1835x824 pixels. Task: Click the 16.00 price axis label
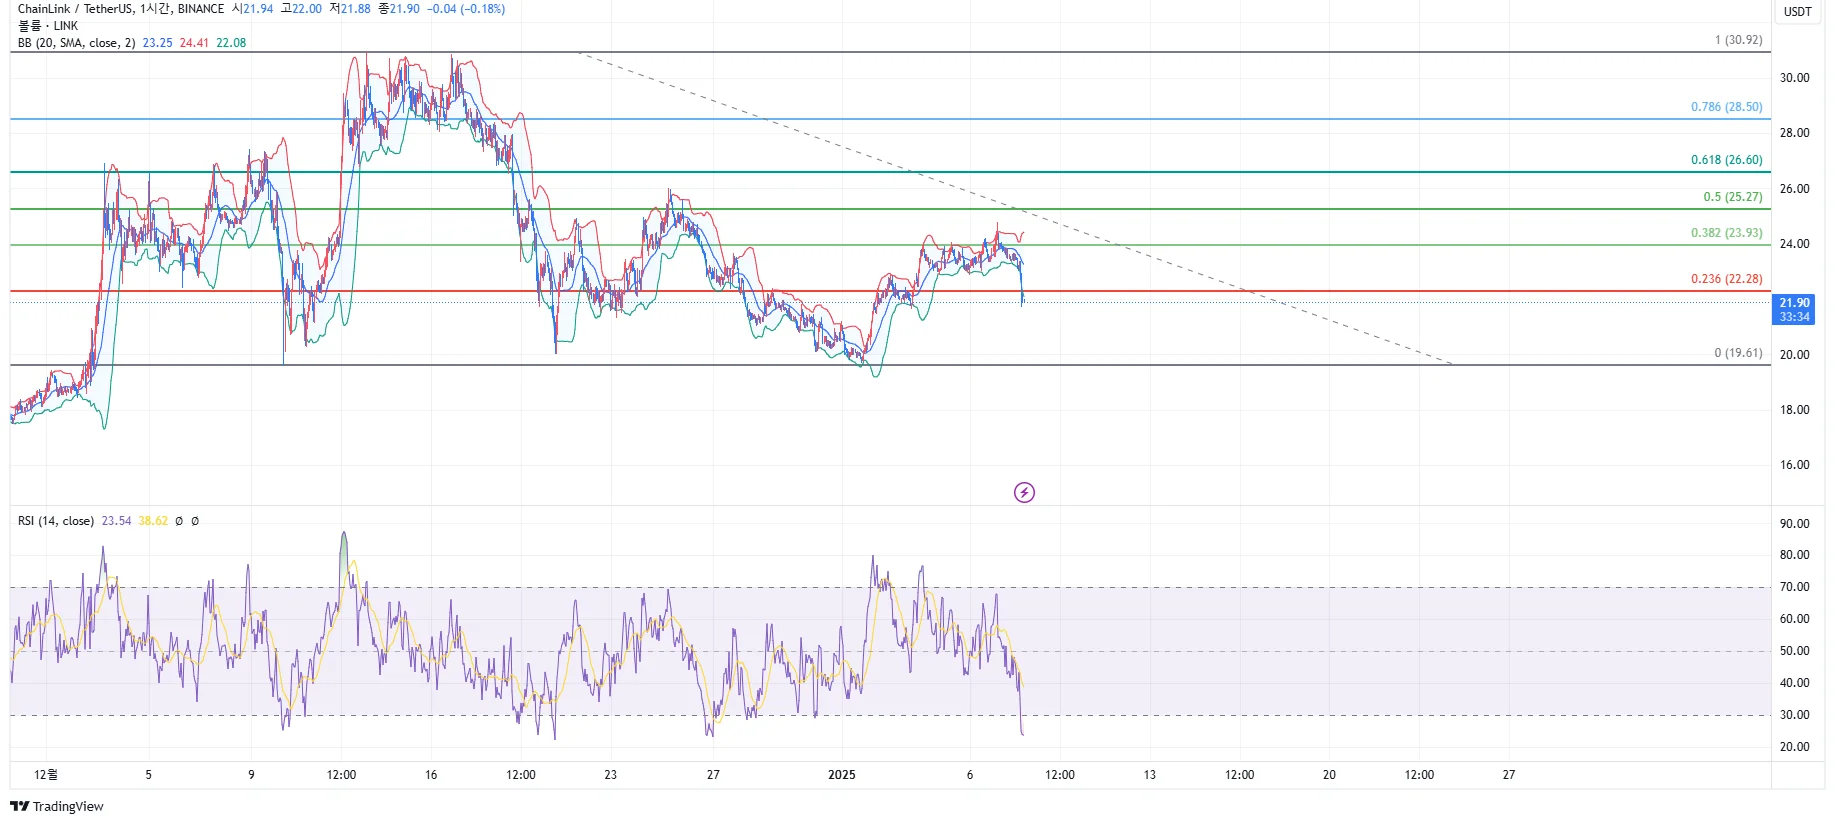click(1794, 465)
